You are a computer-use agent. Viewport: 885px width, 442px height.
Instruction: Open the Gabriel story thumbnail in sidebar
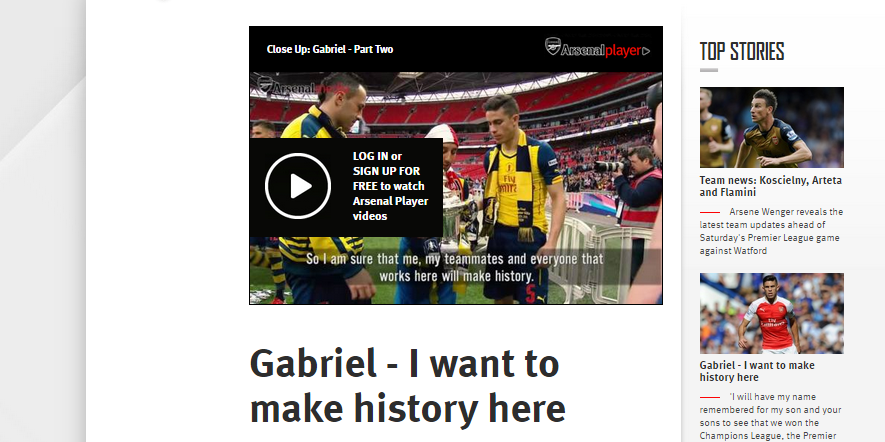pos(772,313)
